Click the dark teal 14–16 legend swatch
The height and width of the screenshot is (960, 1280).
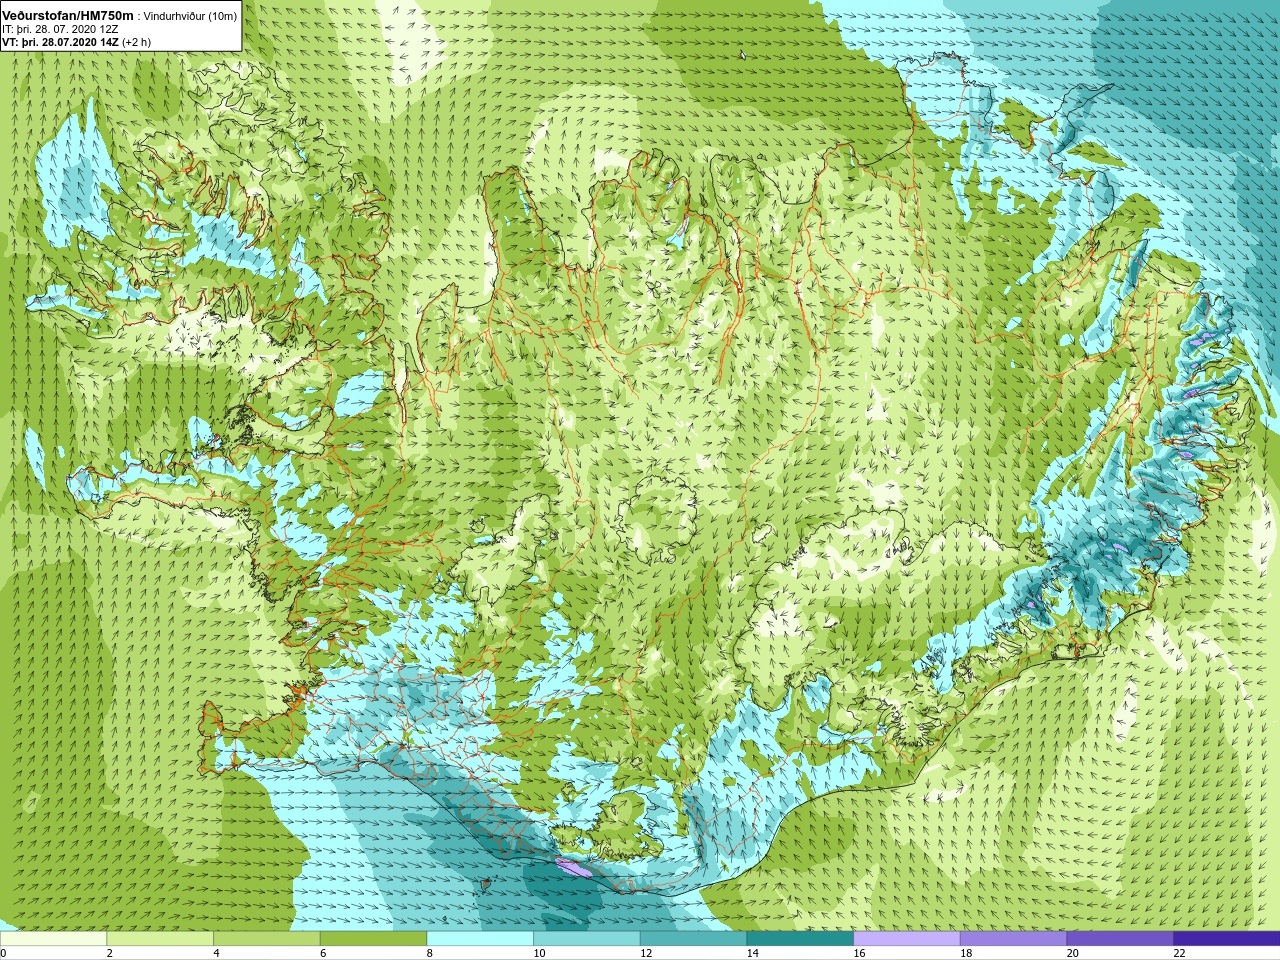(800, 938)
